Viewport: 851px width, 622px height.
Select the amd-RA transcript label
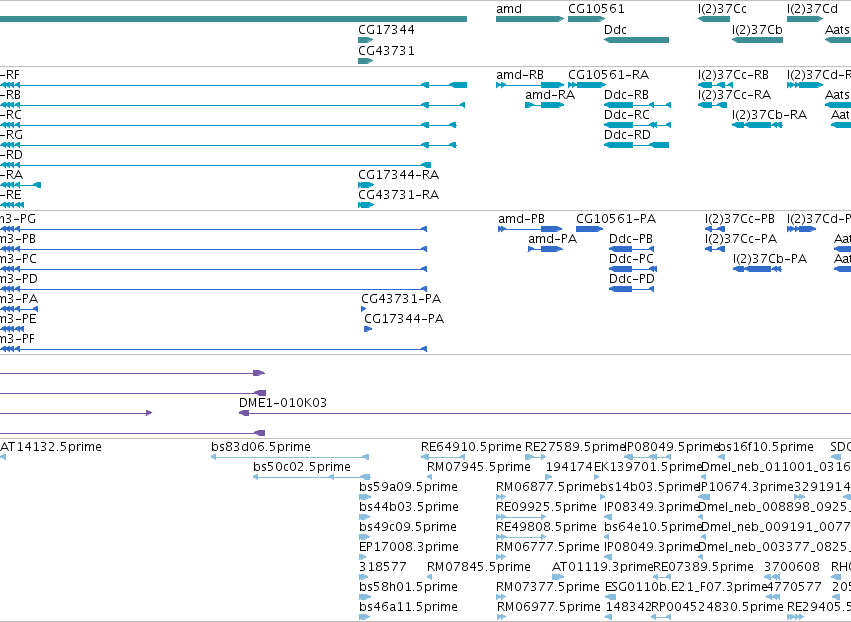(550, 95)
